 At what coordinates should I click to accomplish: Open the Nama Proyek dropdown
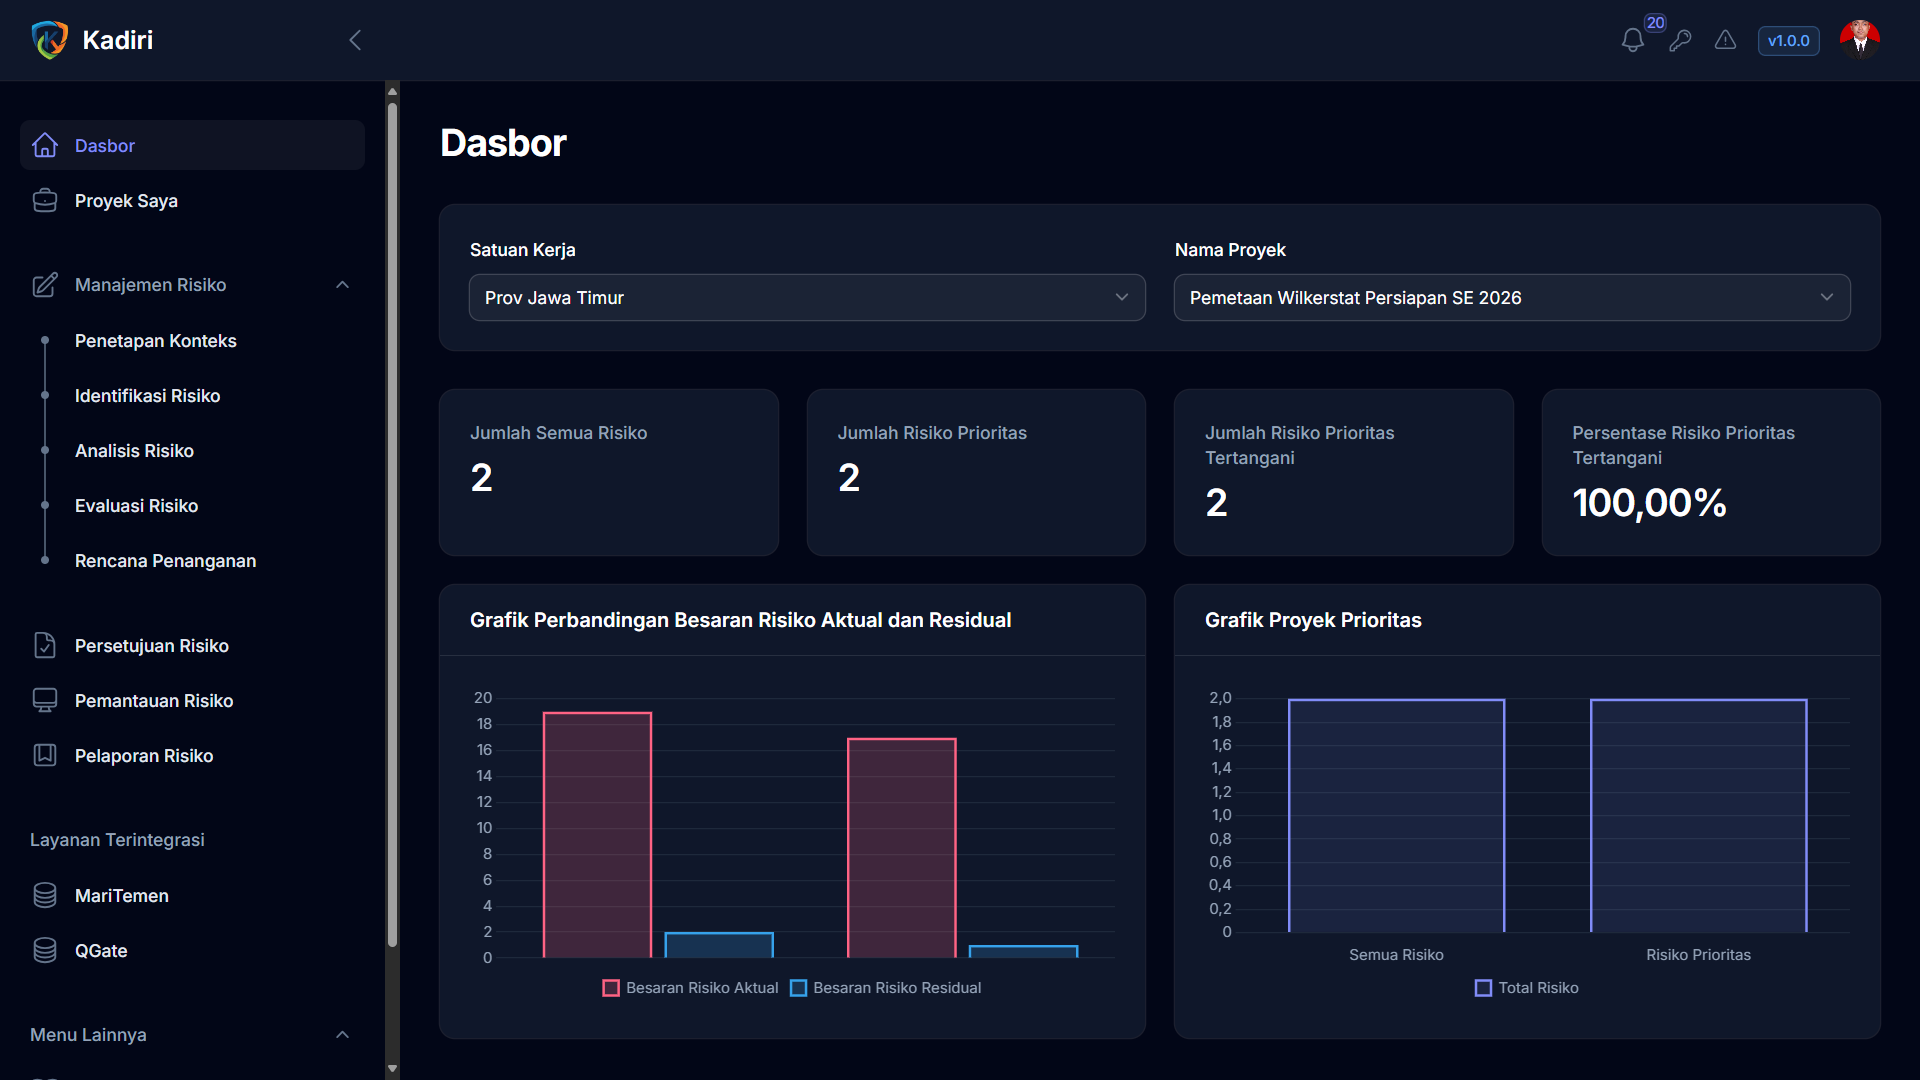(1512, 298)
